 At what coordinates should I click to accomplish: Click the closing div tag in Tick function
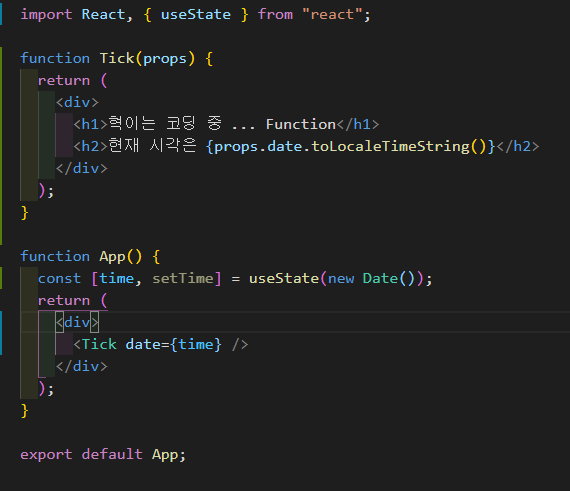click(82, 169)
